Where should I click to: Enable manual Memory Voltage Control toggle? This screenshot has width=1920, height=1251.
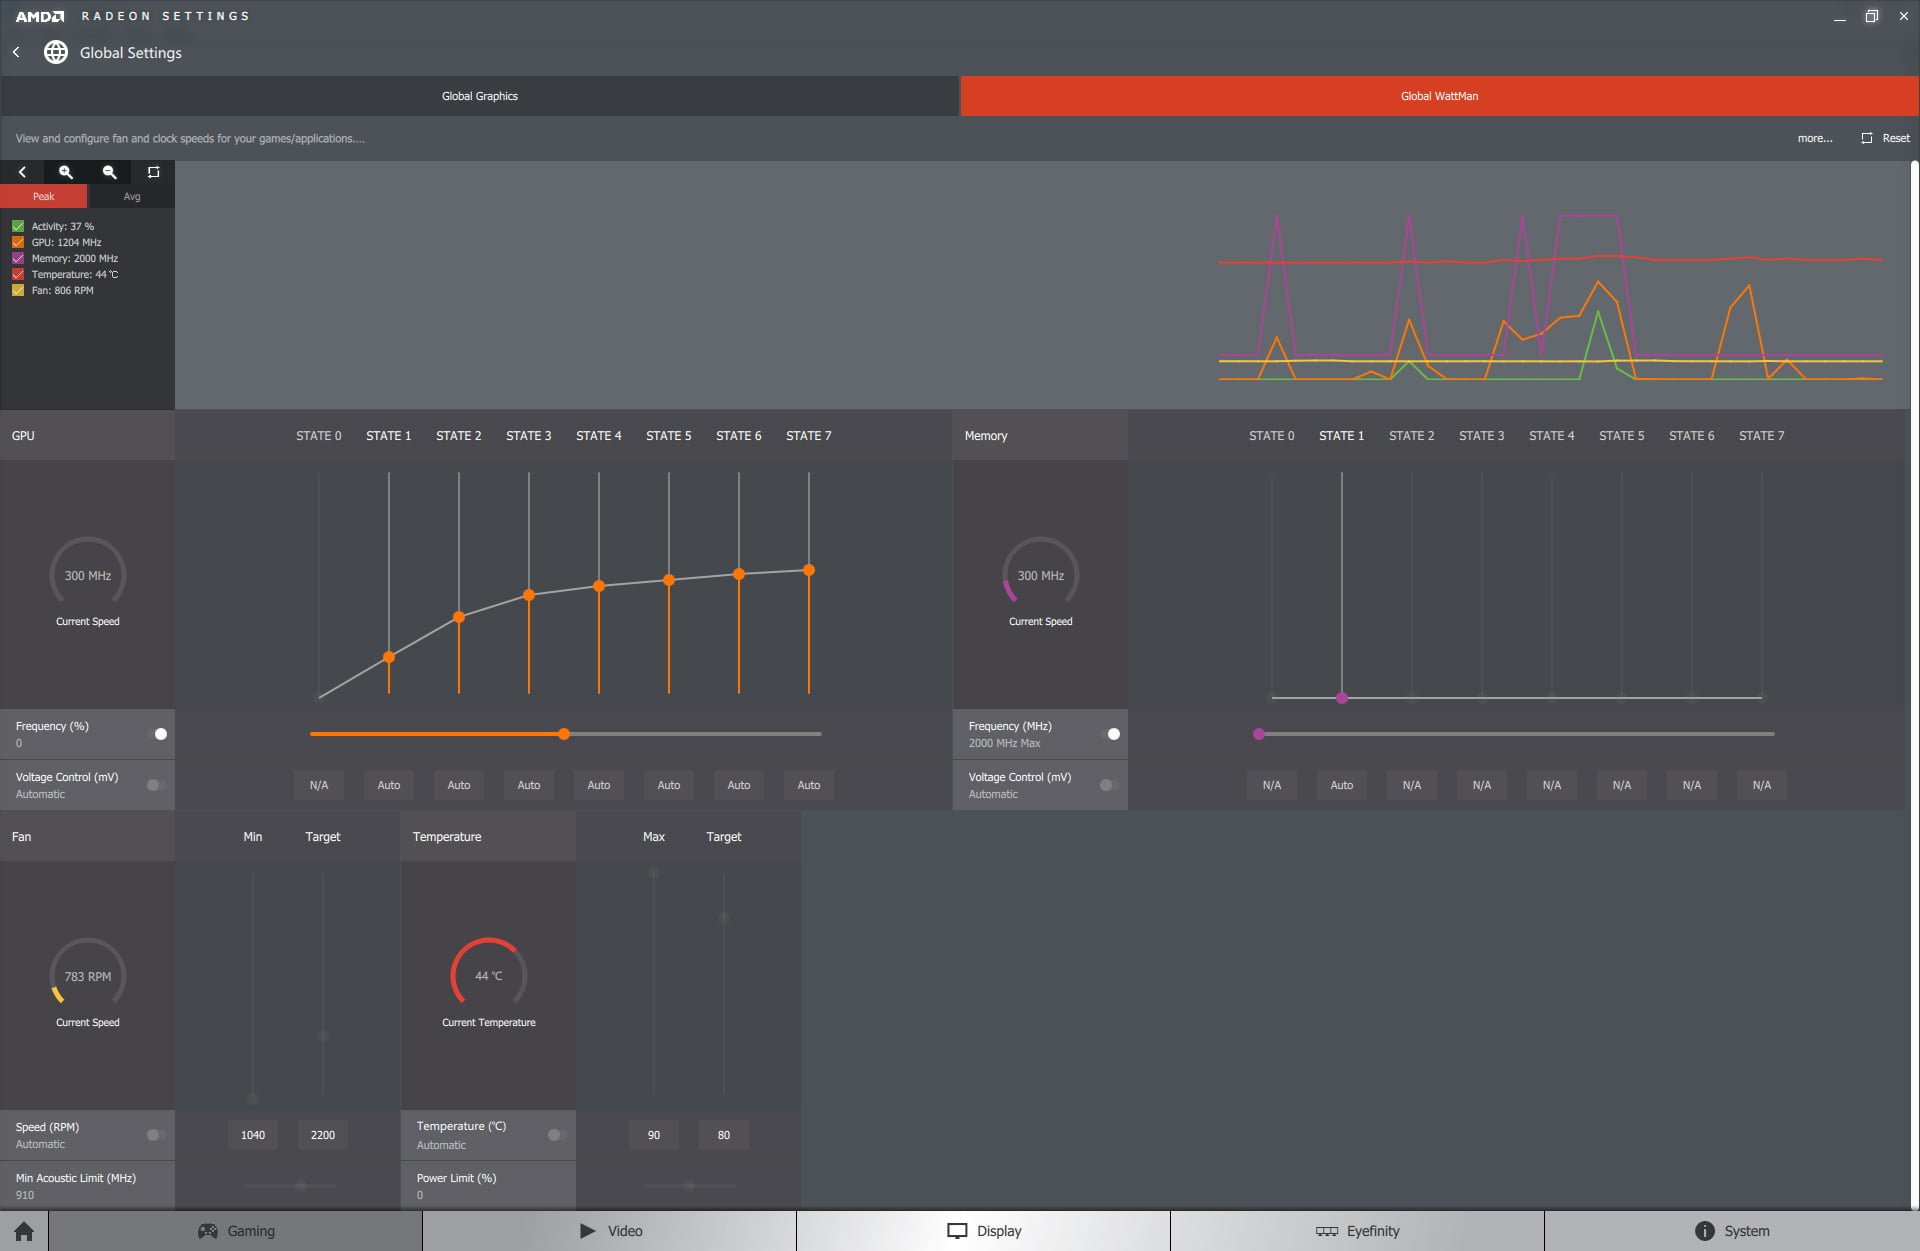coord(1109,785)
